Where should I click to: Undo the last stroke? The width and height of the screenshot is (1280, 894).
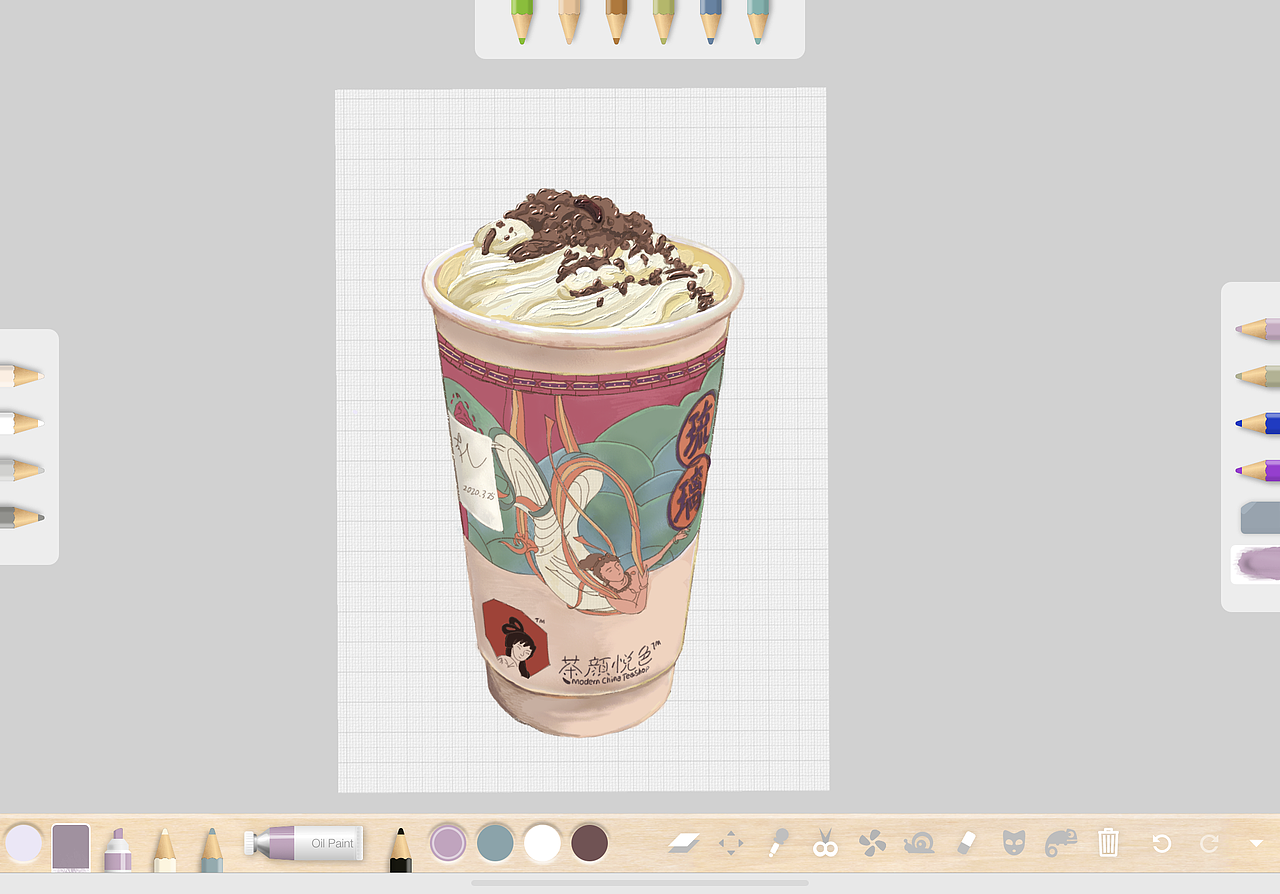click(x=1161, y=843)
